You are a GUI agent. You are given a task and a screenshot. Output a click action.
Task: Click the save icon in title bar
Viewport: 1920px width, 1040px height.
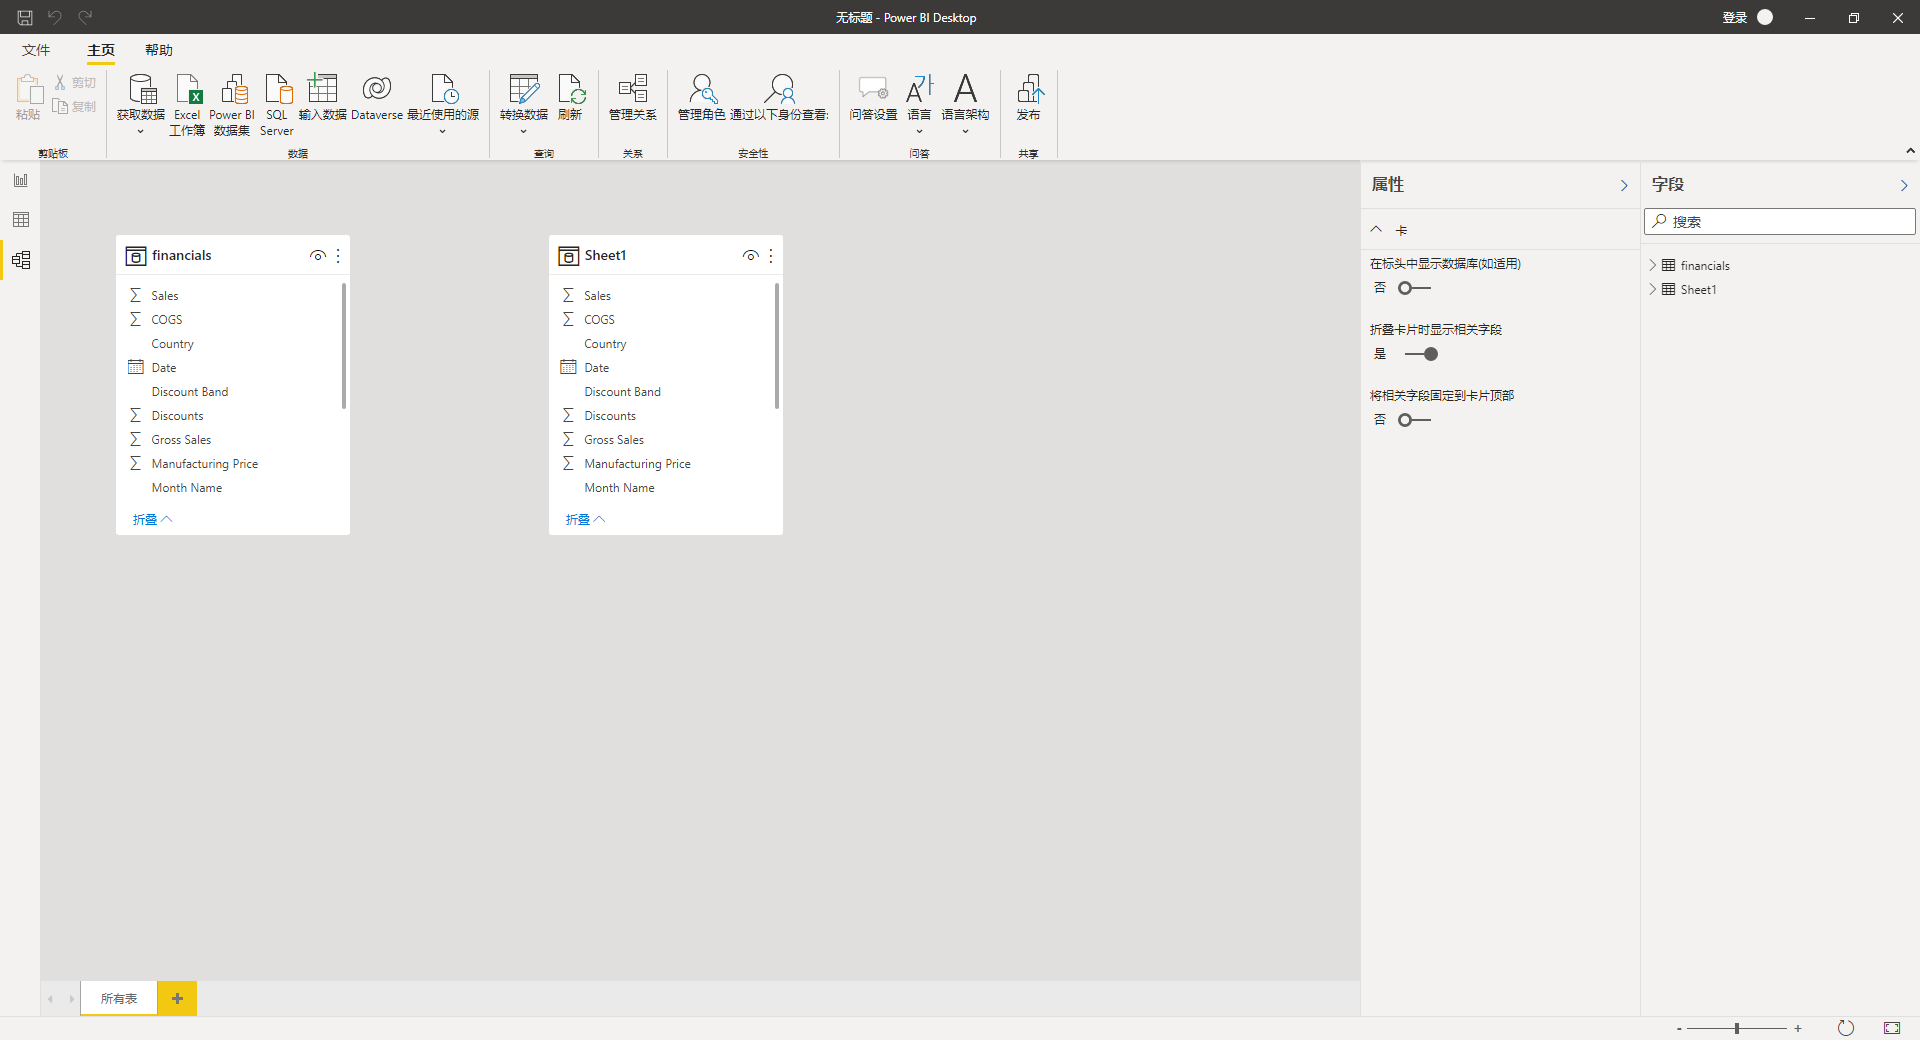tap(25, 17)
